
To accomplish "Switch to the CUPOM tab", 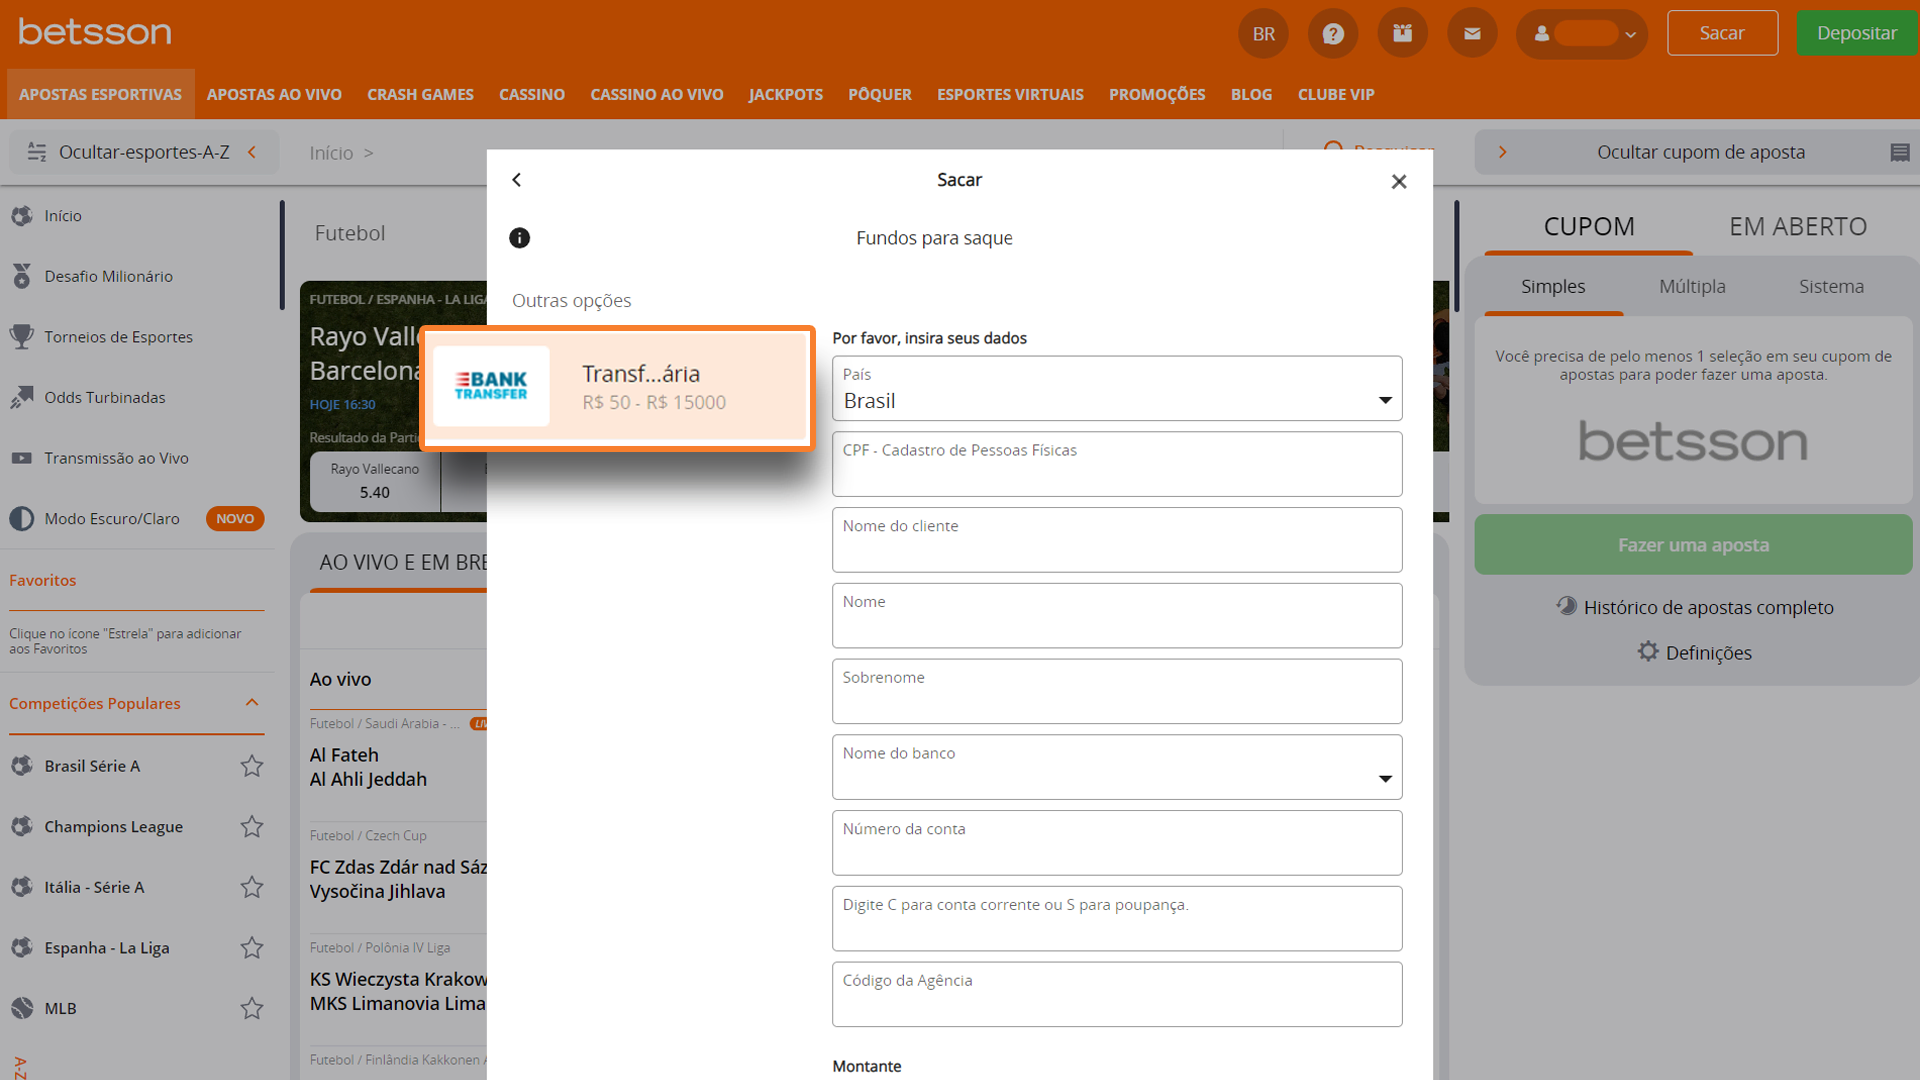I will point(1589,227).
